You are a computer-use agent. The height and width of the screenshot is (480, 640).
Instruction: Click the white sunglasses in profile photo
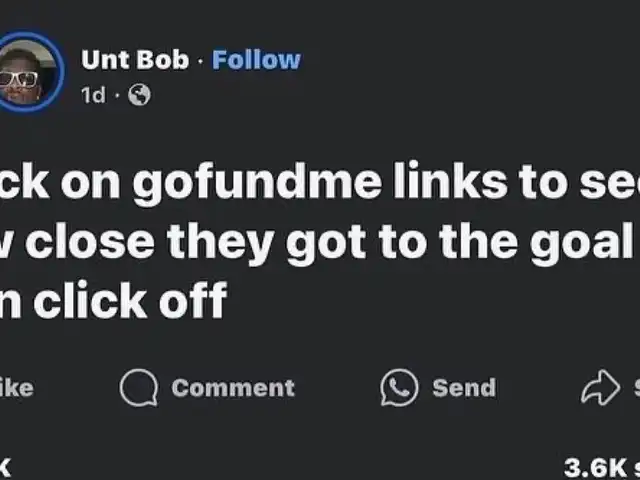click(x=17, y=79)
